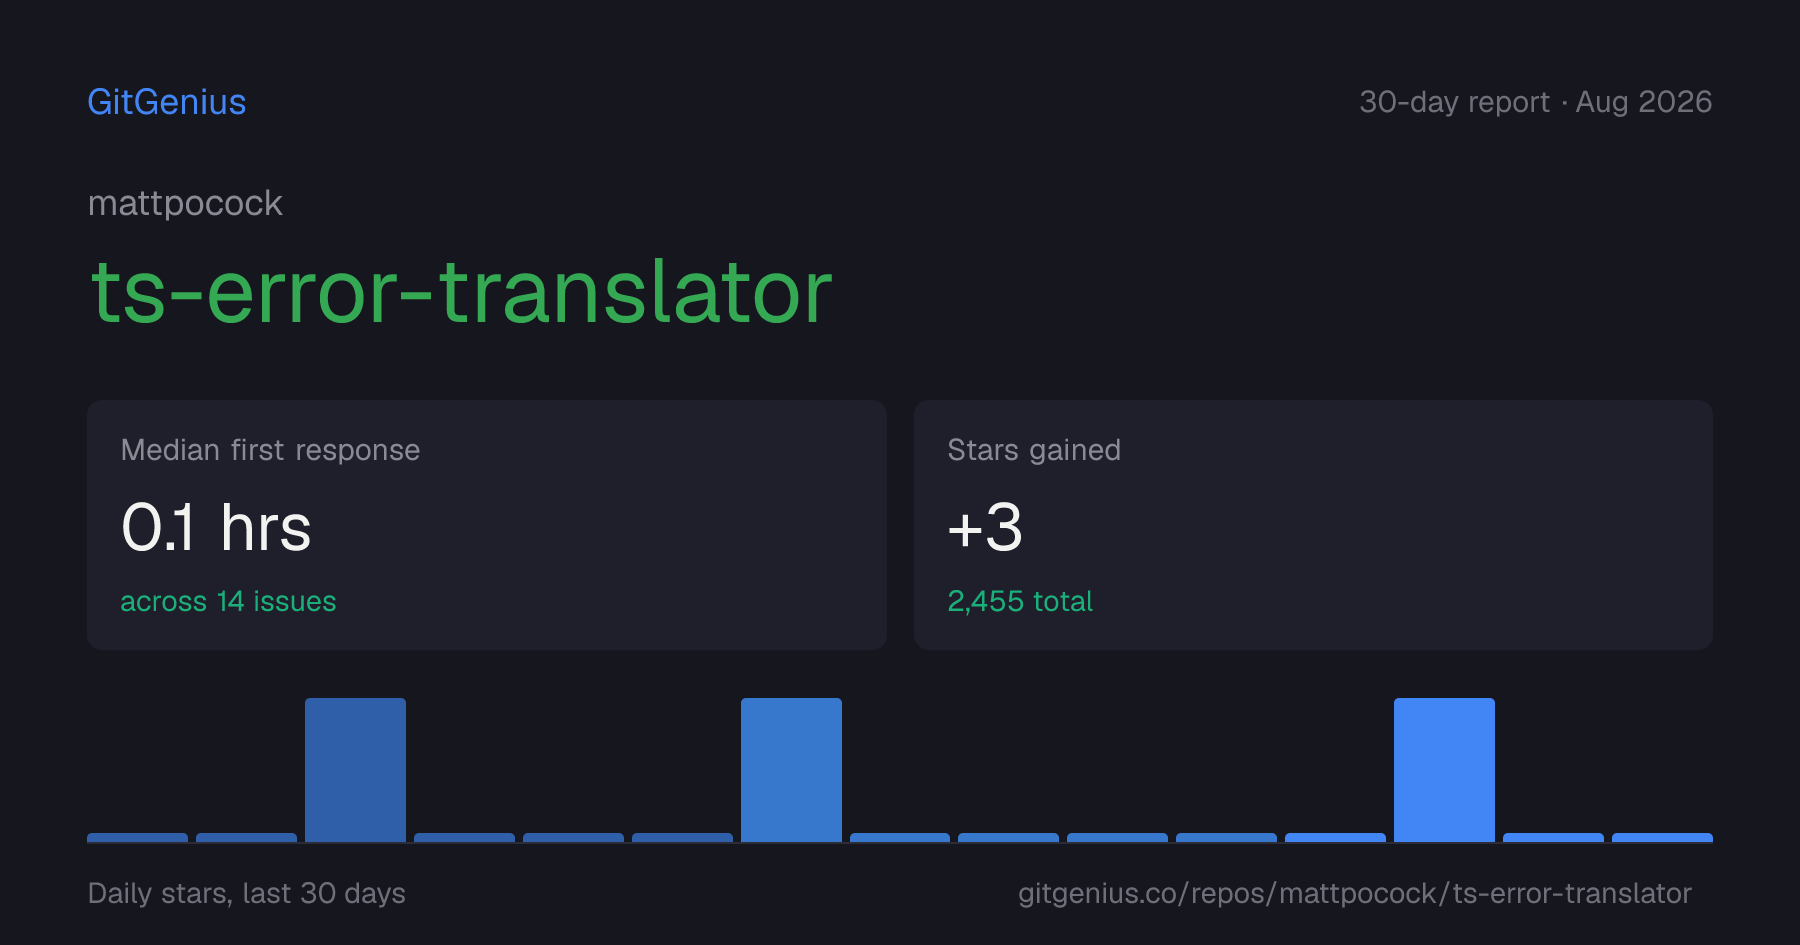
Task: Click the brightest tall bar near chart end
Action: coord(1444,770)
